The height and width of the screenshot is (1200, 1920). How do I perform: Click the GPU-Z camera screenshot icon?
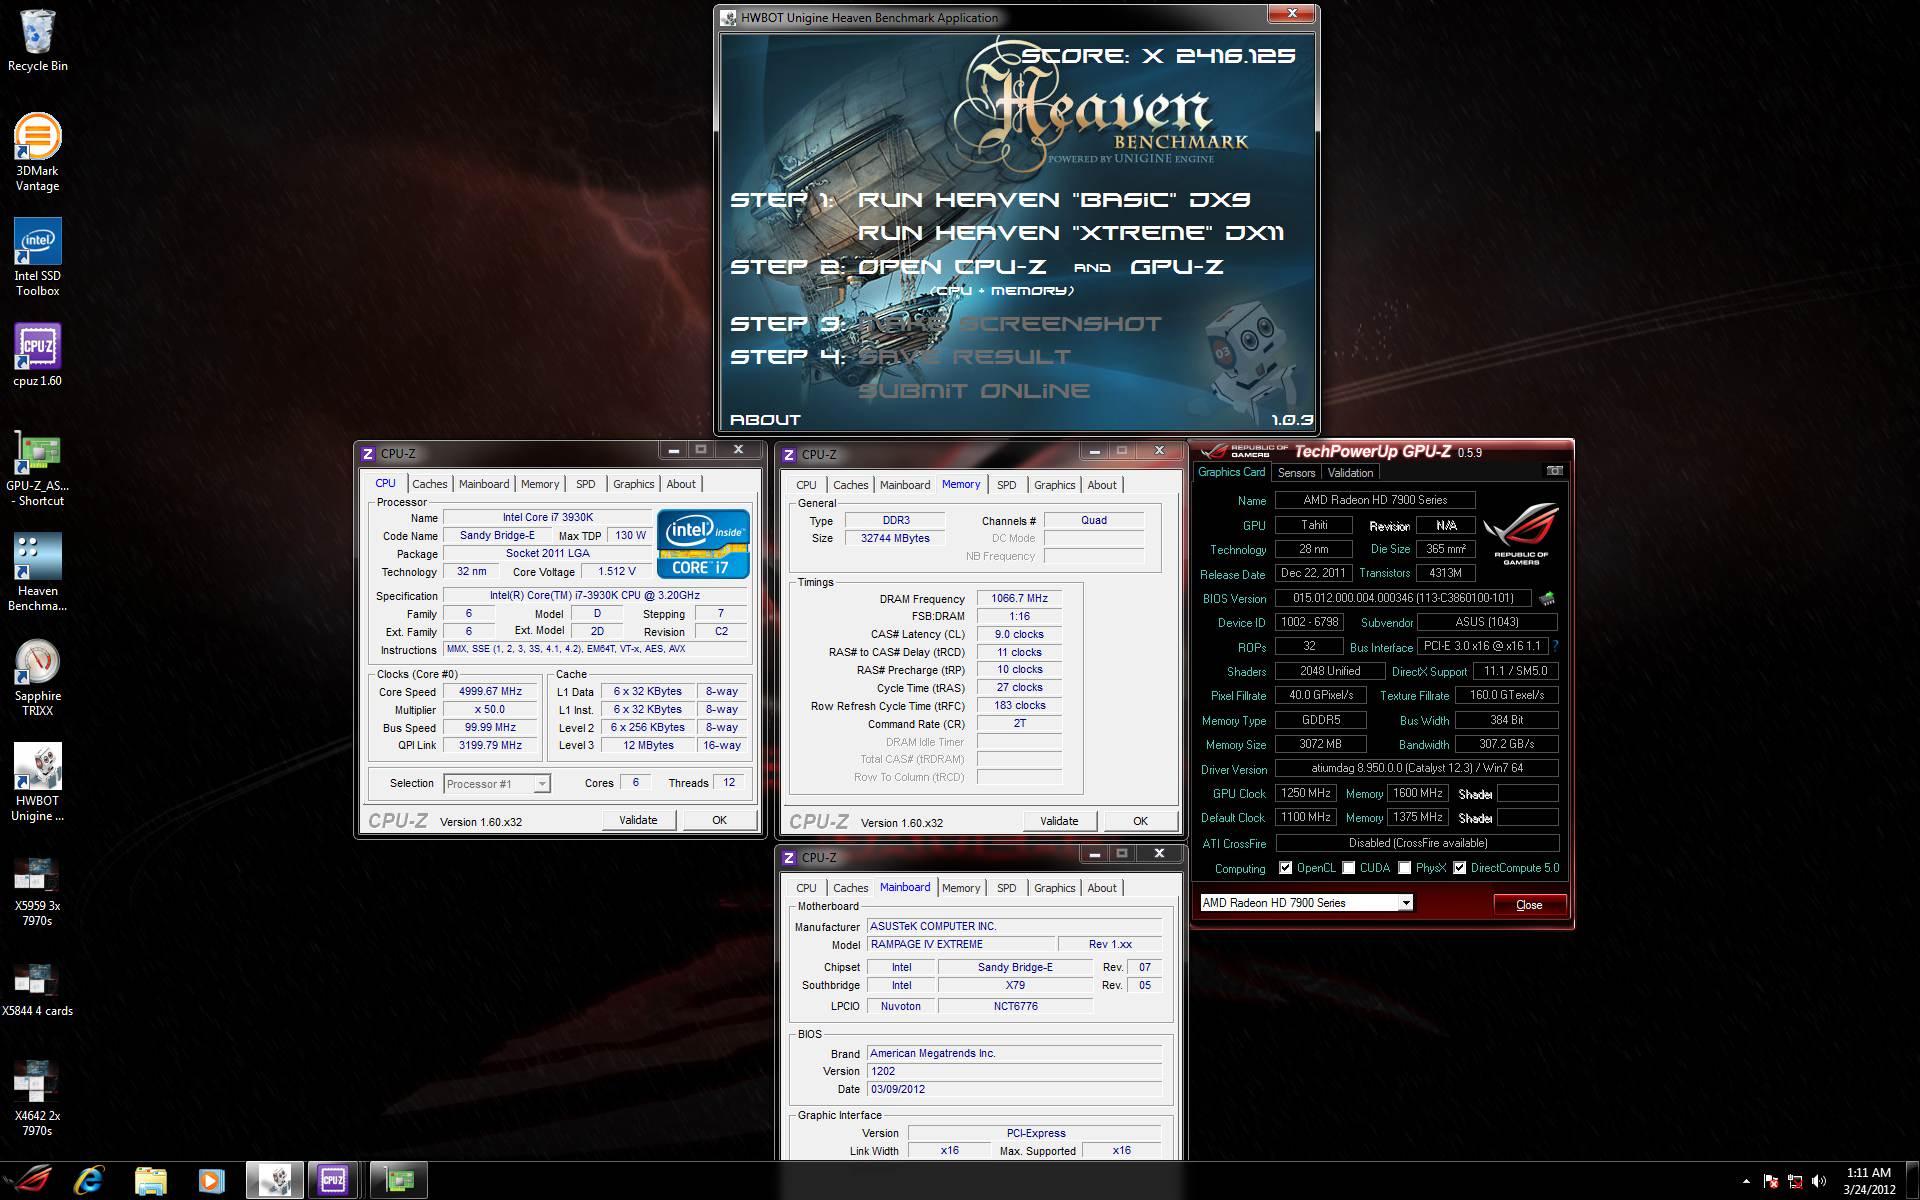pyautogui.click(x=1554, y=471)
